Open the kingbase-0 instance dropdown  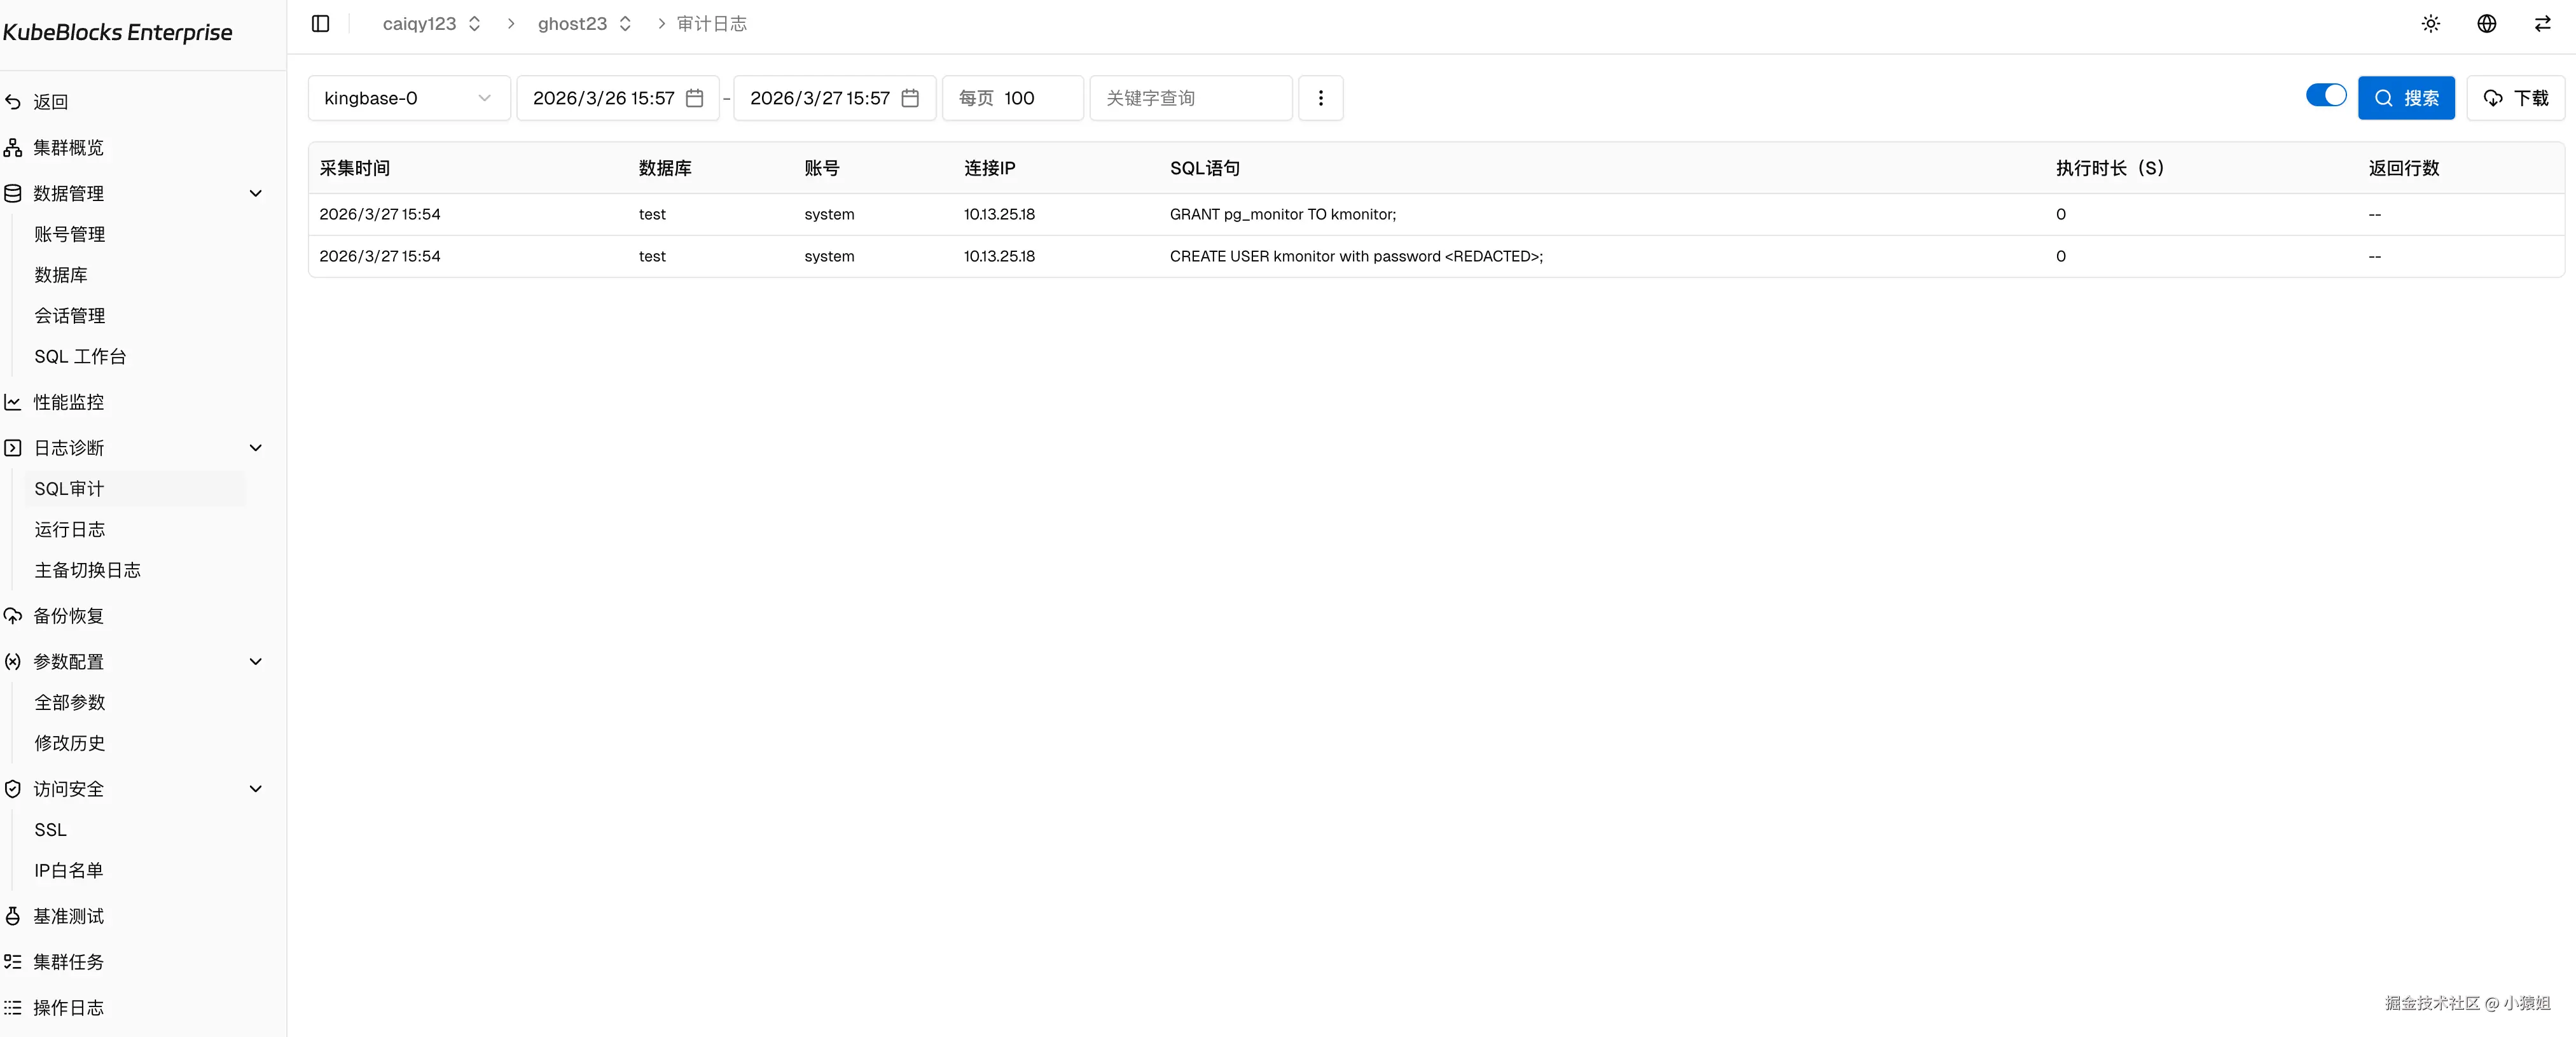(x=408, y=98)
